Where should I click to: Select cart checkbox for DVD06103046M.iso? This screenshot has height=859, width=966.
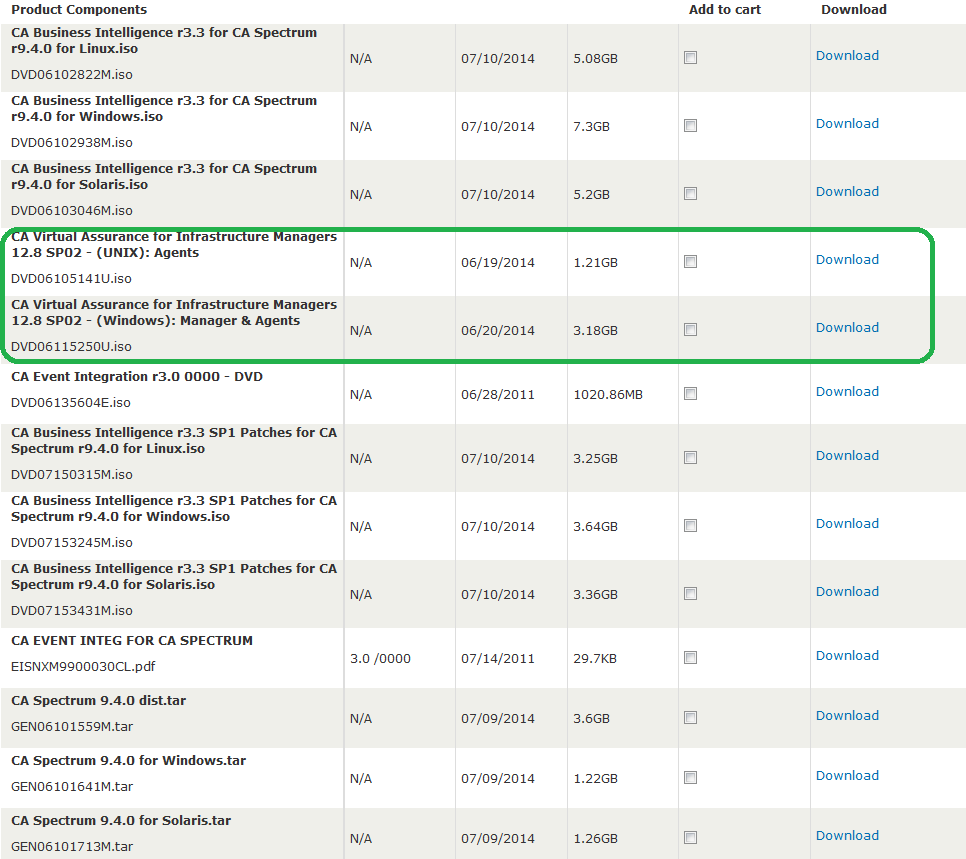690,194
